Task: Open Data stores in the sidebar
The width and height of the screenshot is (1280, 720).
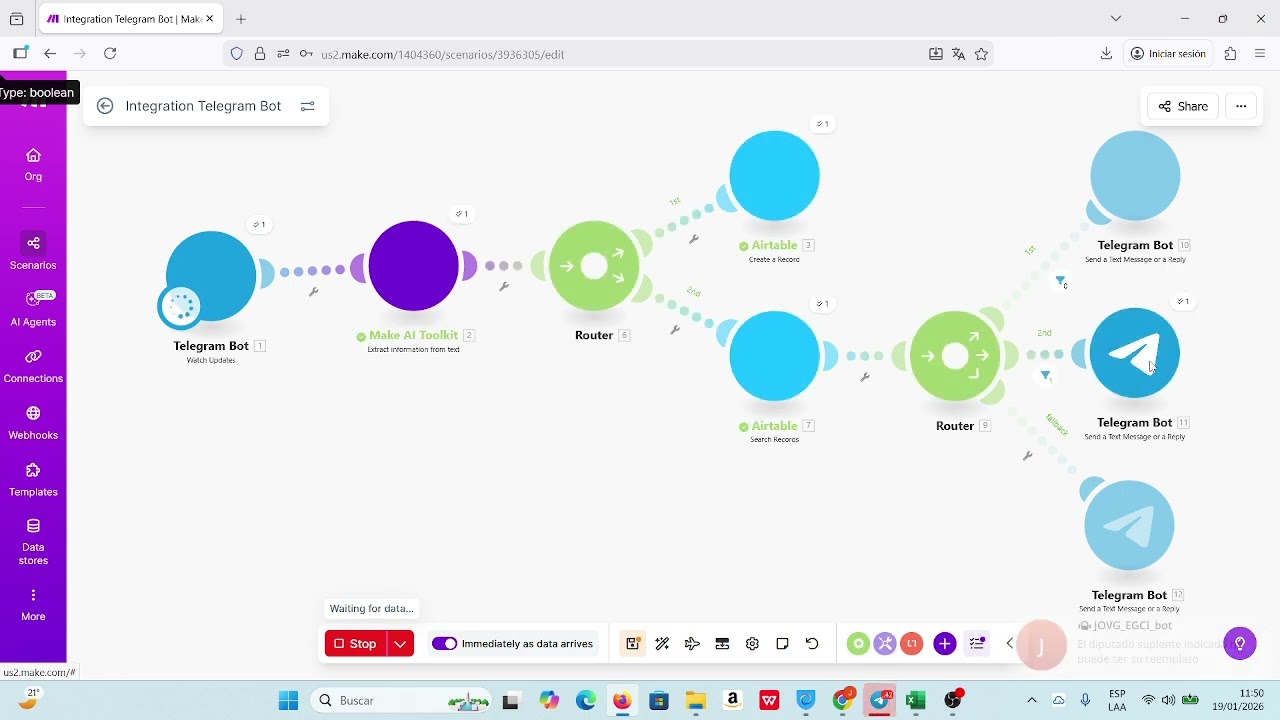Action: (x=33, y=541)
